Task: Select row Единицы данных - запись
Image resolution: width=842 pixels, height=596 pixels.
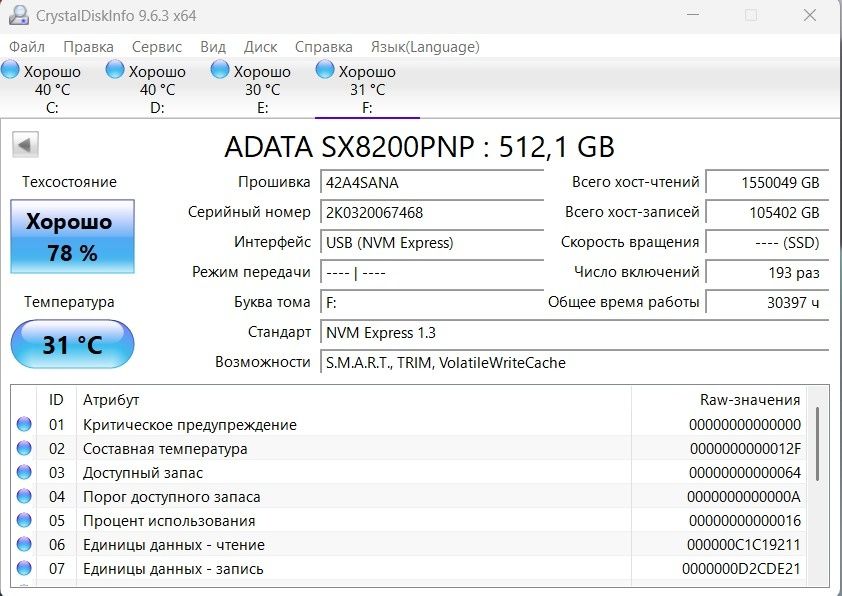Action: pos(409,569)
